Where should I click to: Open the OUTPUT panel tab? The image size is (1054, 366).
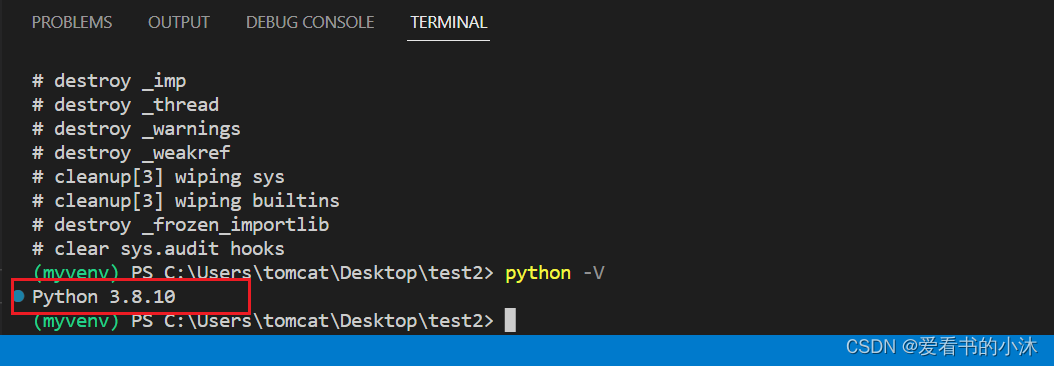pos(179,22)
